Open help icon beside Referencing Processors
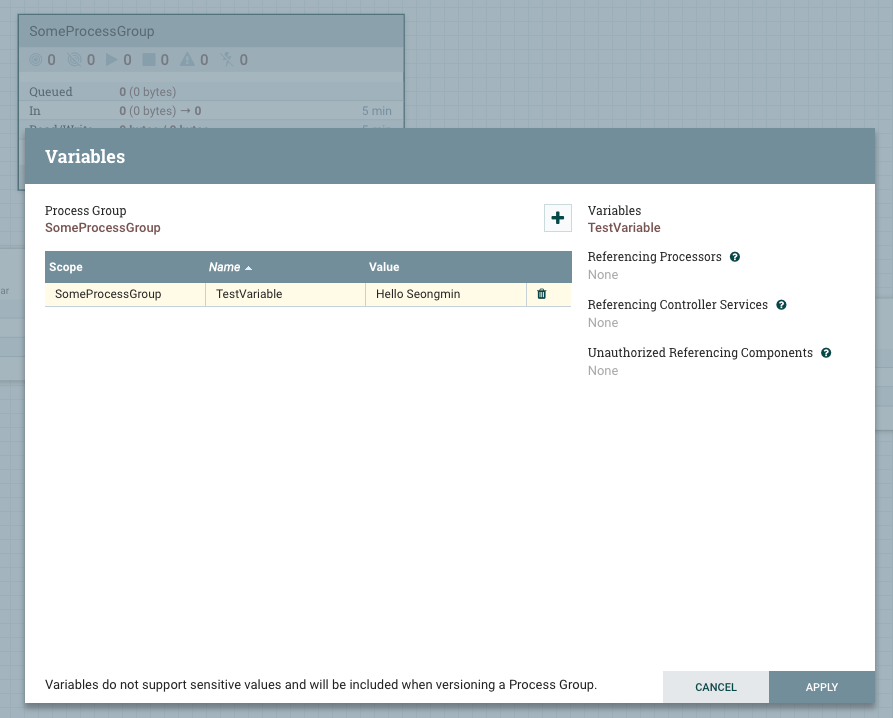Screen dimensions: 893x718 point(735,257)
